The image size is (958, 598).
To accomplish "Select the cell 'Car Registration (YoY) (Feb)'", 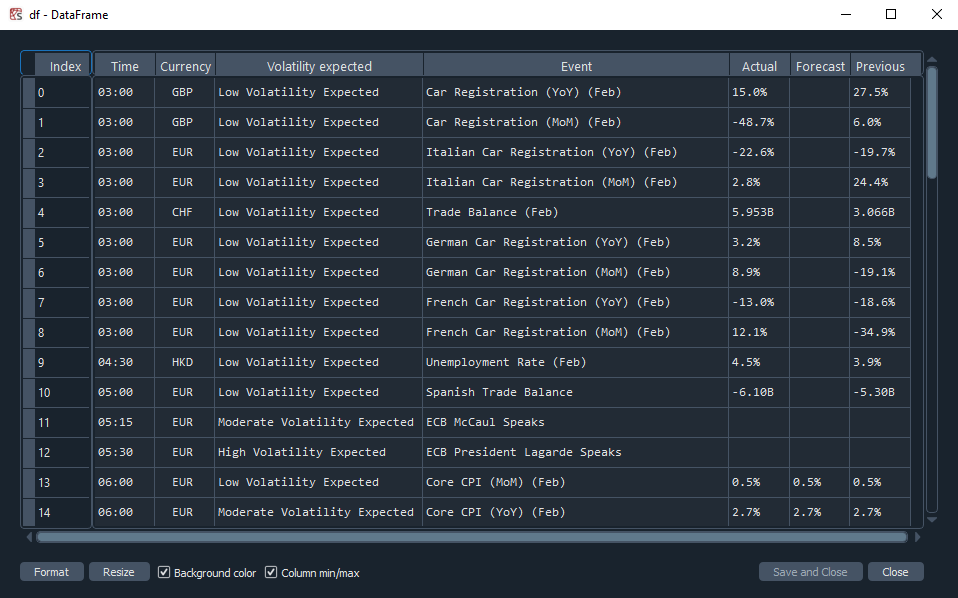I will 576,92.
